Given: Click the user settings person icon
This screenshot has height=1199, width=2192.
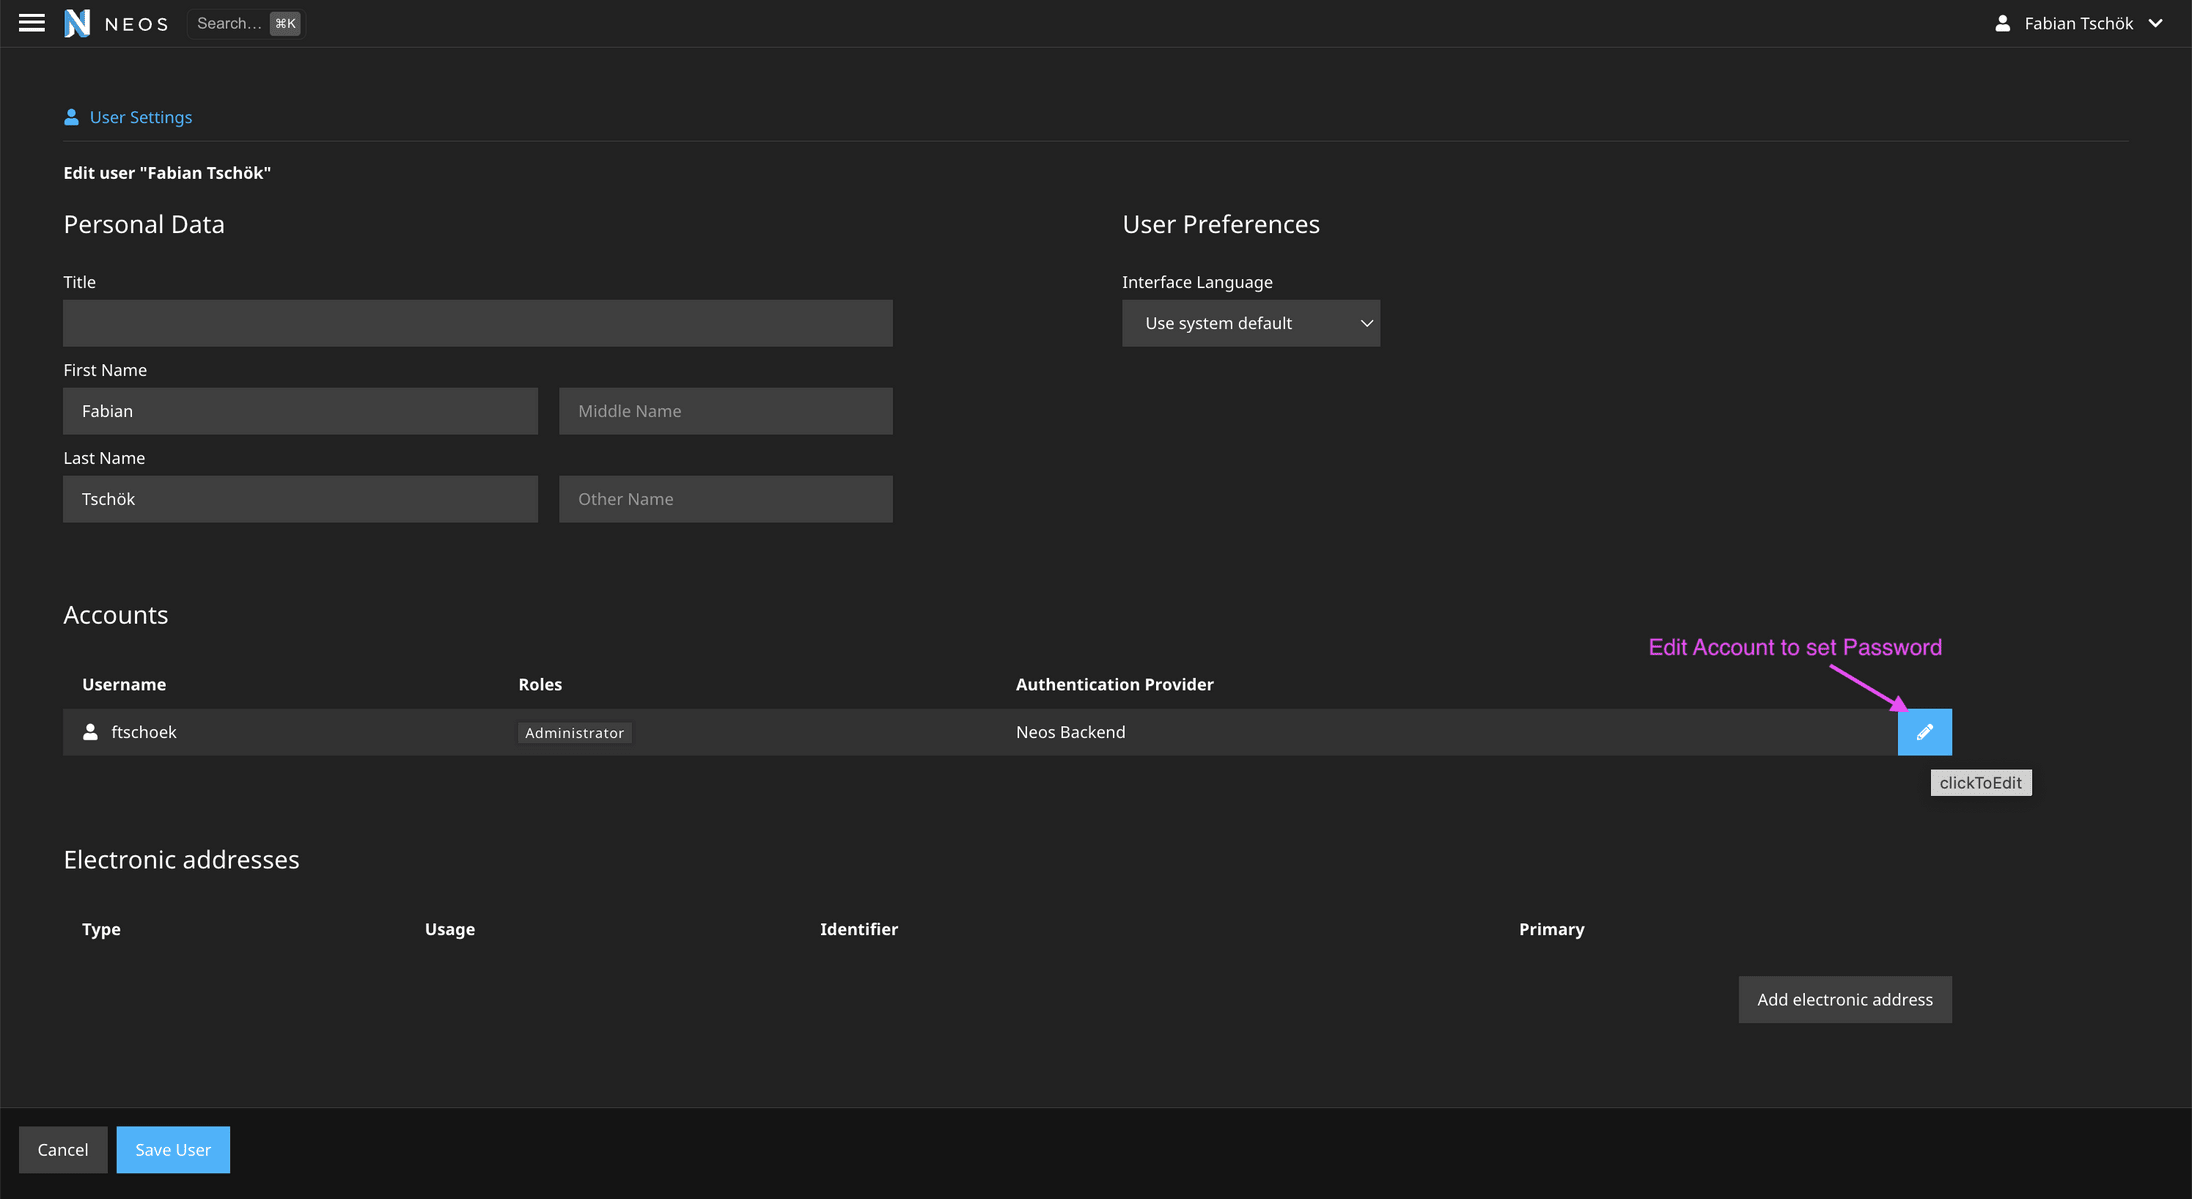Looking at the screenshot, I should 71,117.
